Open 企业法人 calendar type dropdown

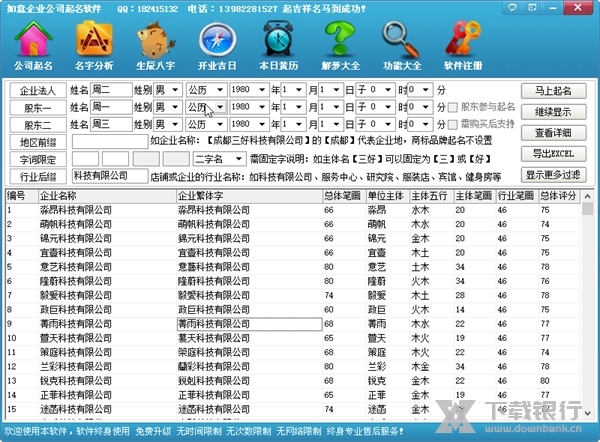[x=220, y=90]
